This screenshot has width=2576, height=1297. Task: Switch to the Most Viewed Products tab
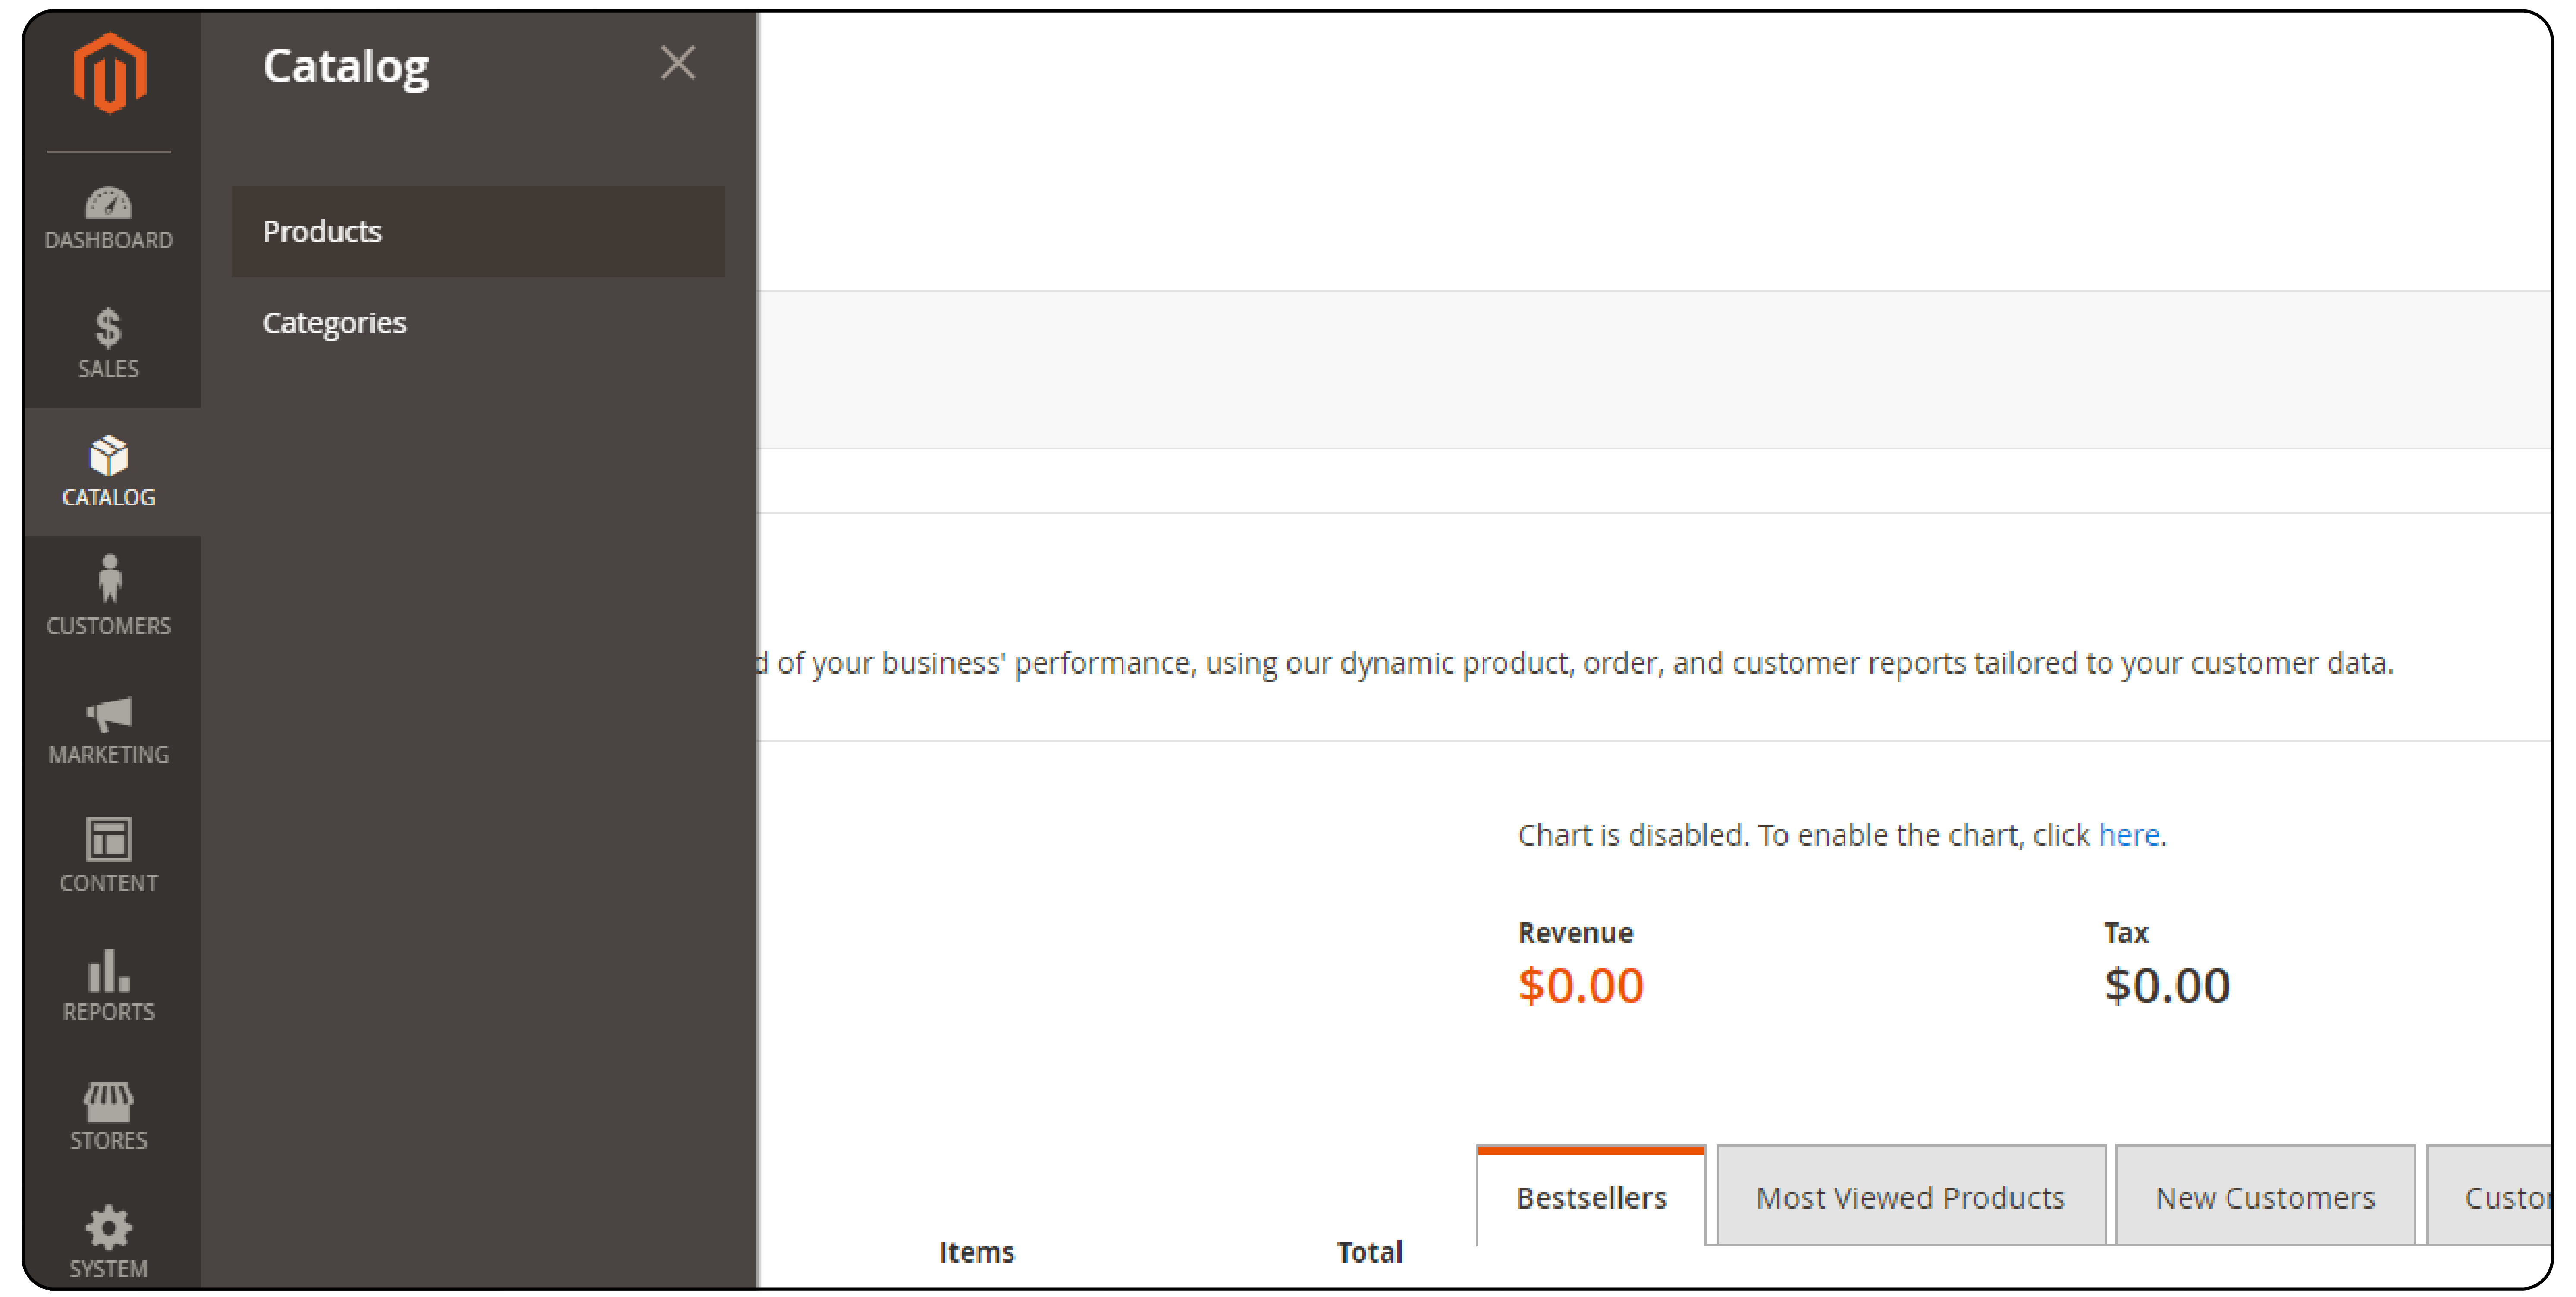[1911, 1196]
